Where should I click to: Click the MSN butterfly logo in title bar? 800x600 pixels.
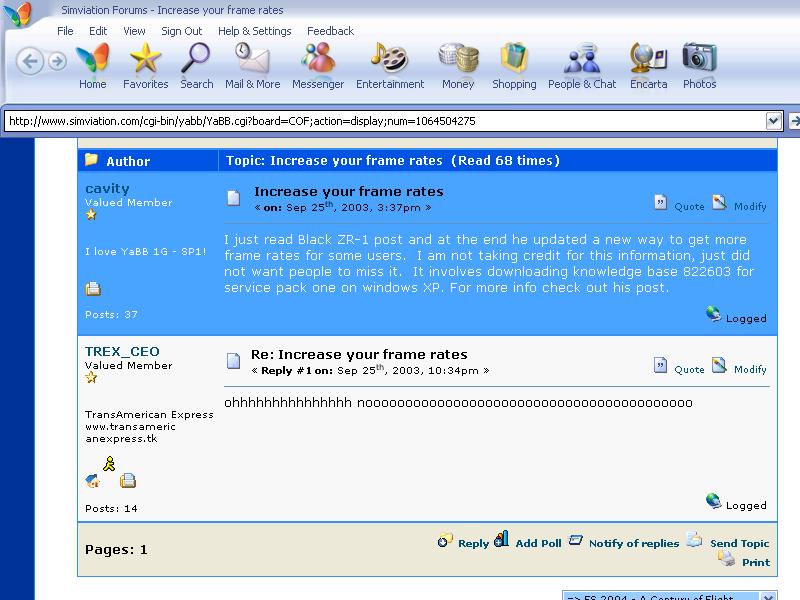(17, 14)
